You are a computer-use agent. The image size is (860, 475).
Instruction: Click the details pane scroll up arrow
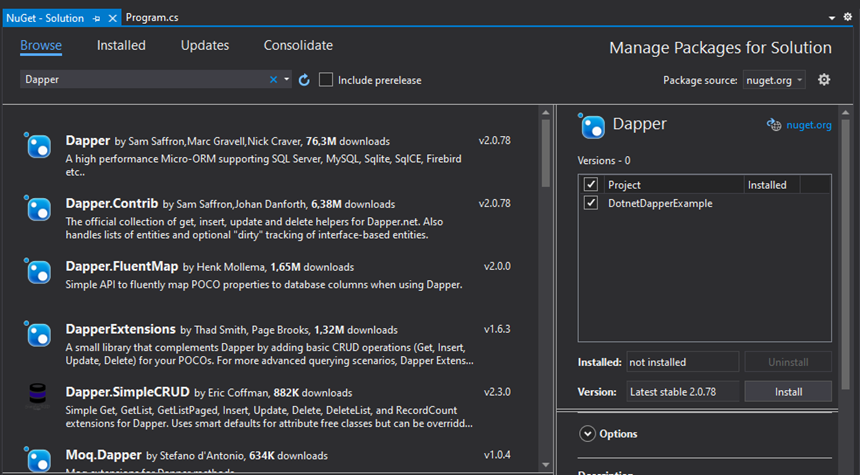[x=845, y=112]
